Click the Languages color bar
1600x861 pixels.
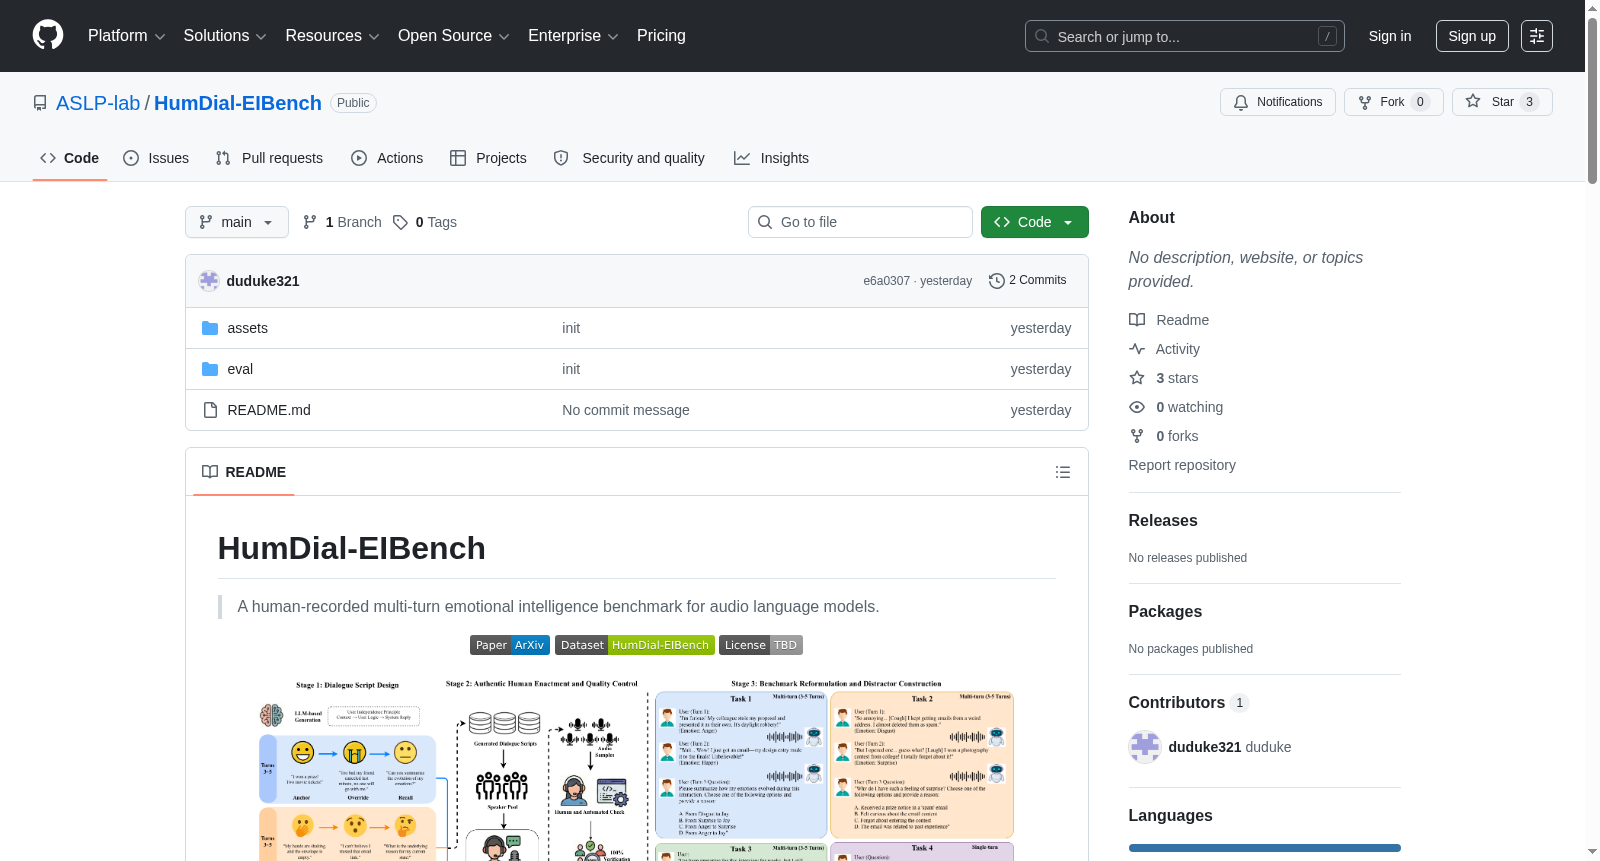pos(1265,848)
